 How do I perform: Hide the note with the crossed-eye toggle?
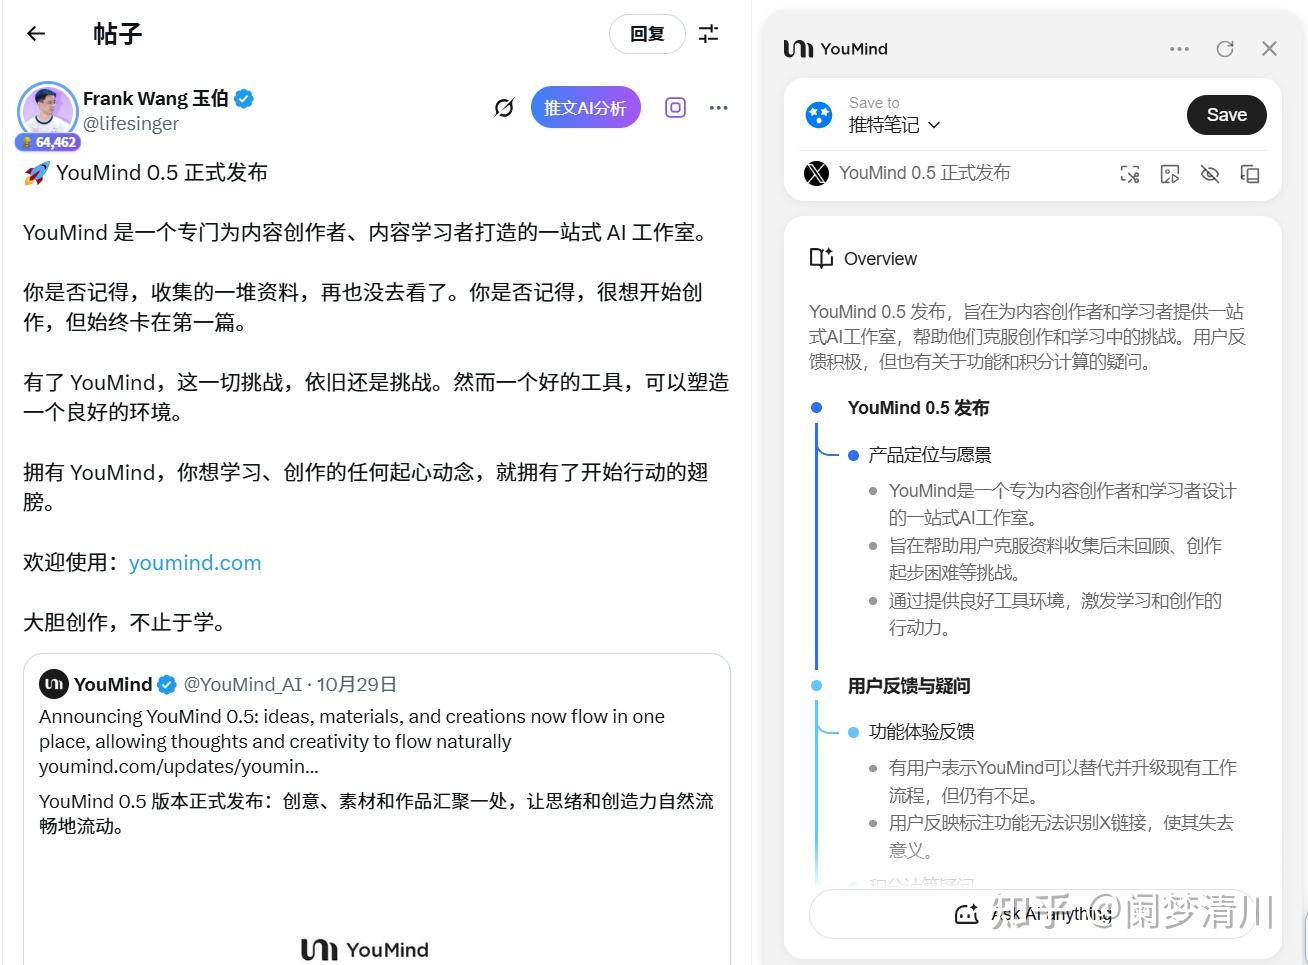[1210, 173]
